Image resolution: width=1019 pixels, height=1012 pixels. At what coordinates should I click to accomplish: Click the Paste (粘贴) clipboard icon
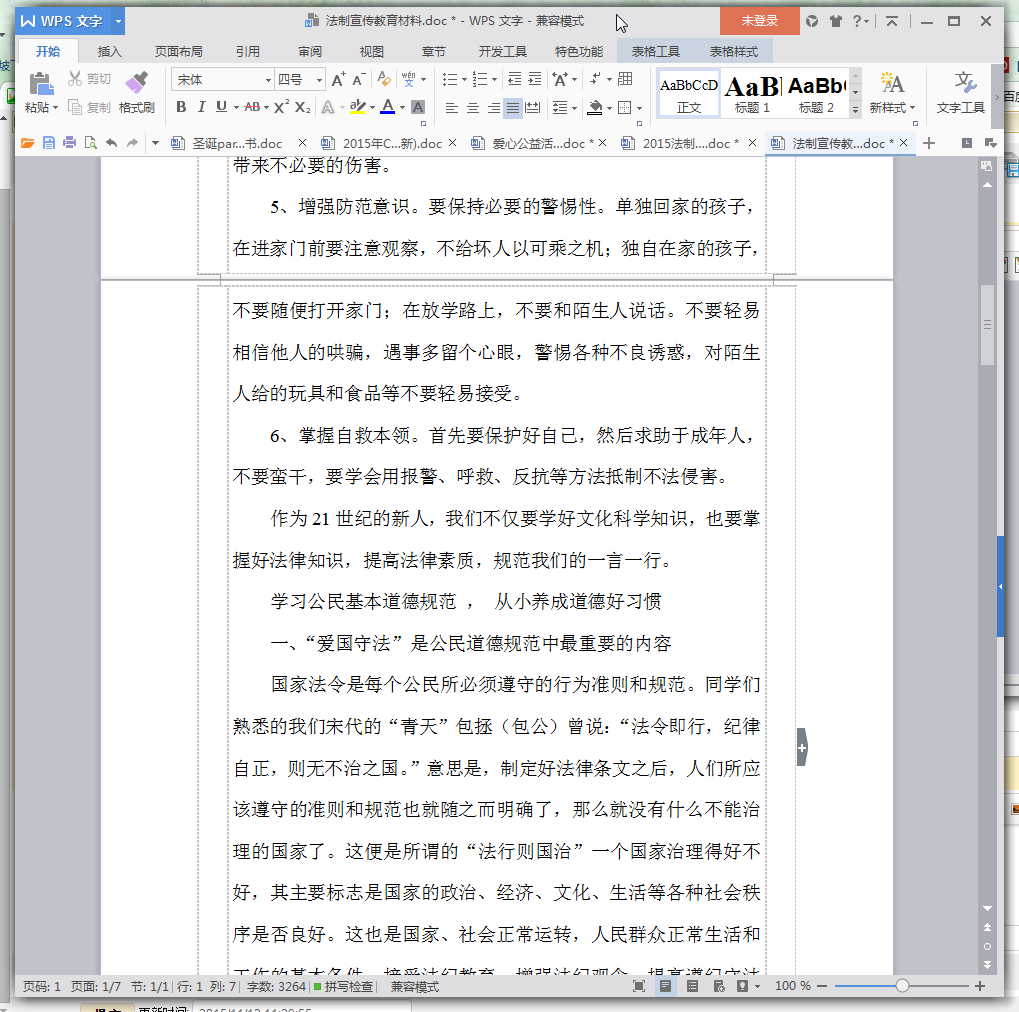[40, 84]
